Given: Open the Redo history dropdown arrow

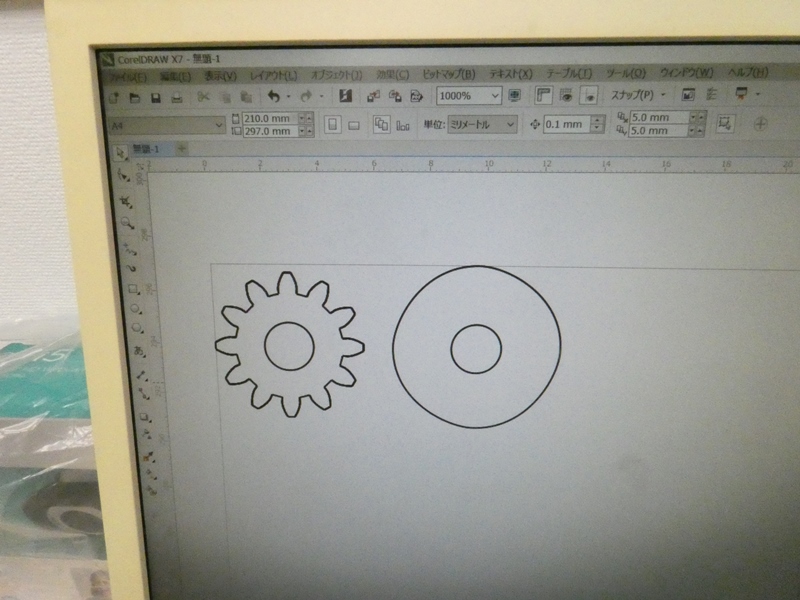Looking at the screenshot, I should click(321, 96).
